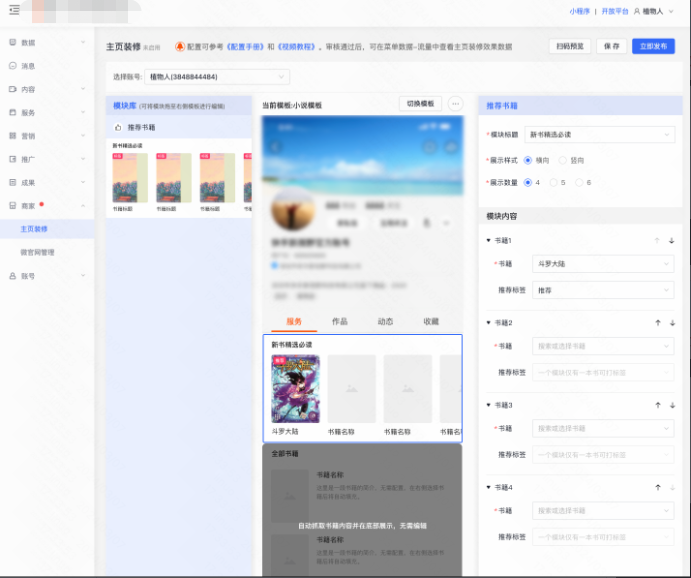Click the 消息 message icon in the sidebar
The width and height of the screenshot is (691, 578).
pos(12,66)
